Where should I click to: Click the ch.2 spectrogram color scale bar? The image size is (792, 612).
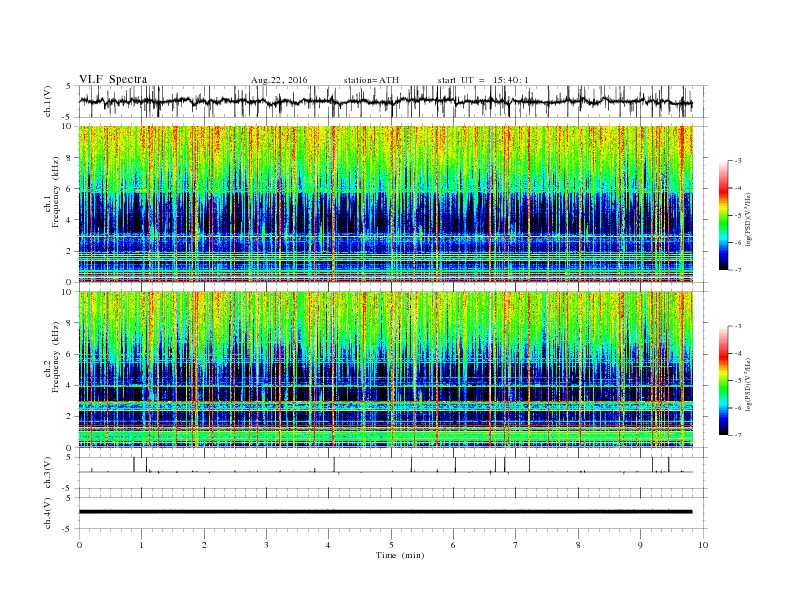tap(723, 380)
